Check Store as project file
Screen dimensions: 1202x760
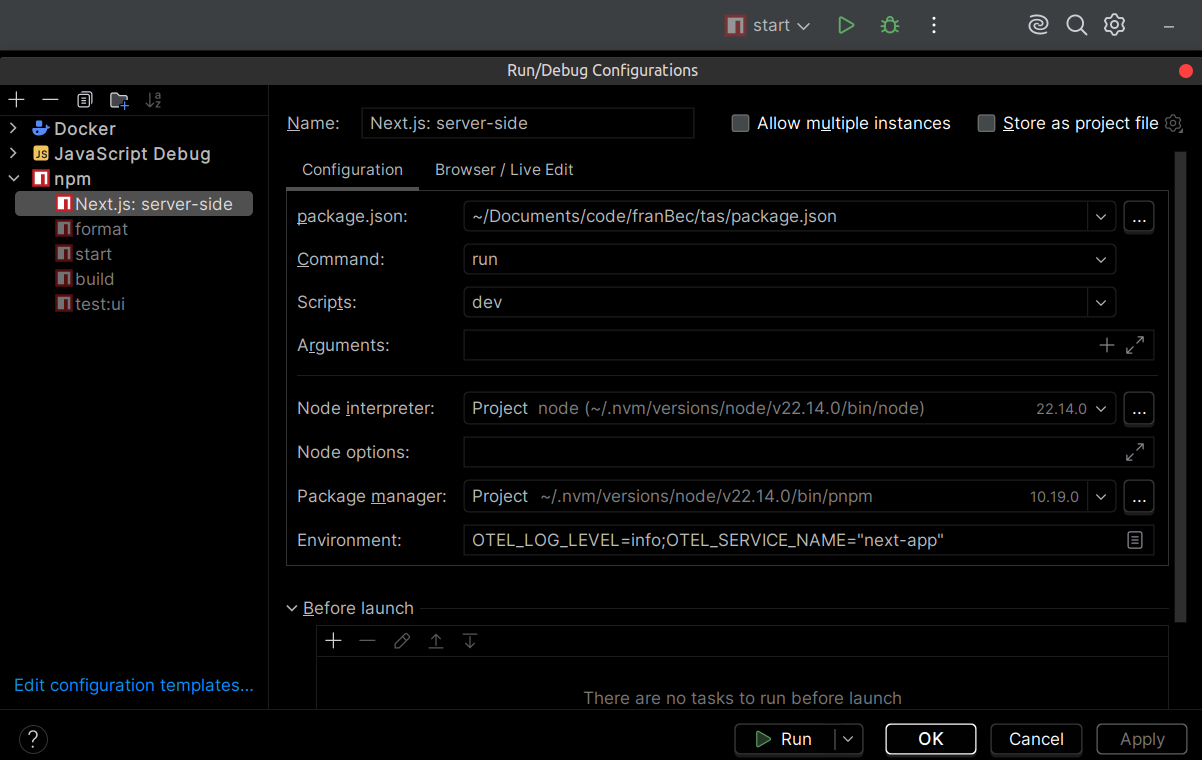pyautogui.click(x=986, y=123)
